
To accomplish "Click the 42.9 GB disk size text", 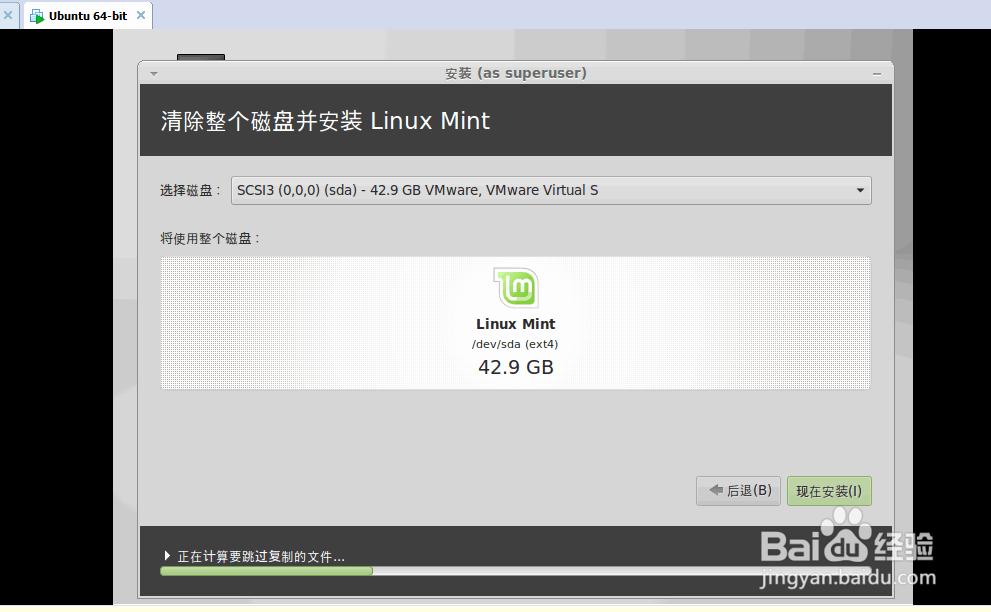I will tap(516, 367).
